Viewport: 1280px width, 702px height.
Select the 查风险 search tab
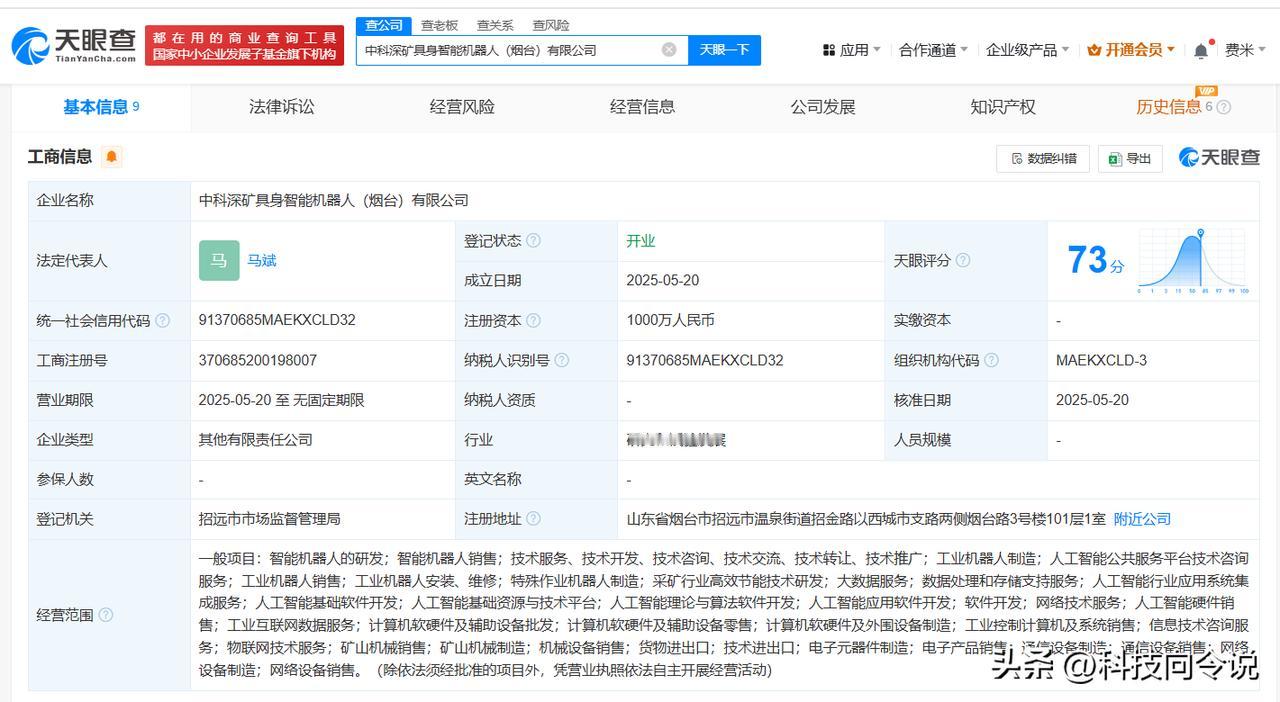click(551, 25)
